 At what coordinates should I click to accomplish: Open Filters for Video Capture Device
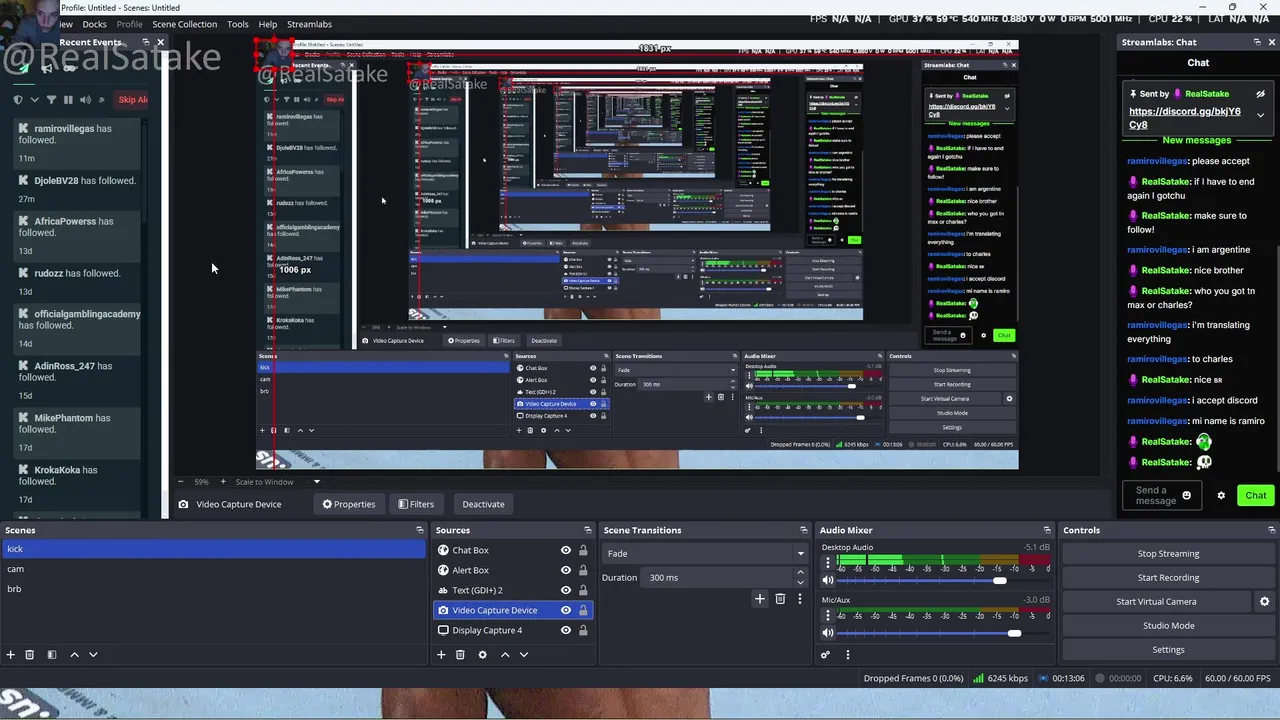pyautogui.click(x=416, y=504)
